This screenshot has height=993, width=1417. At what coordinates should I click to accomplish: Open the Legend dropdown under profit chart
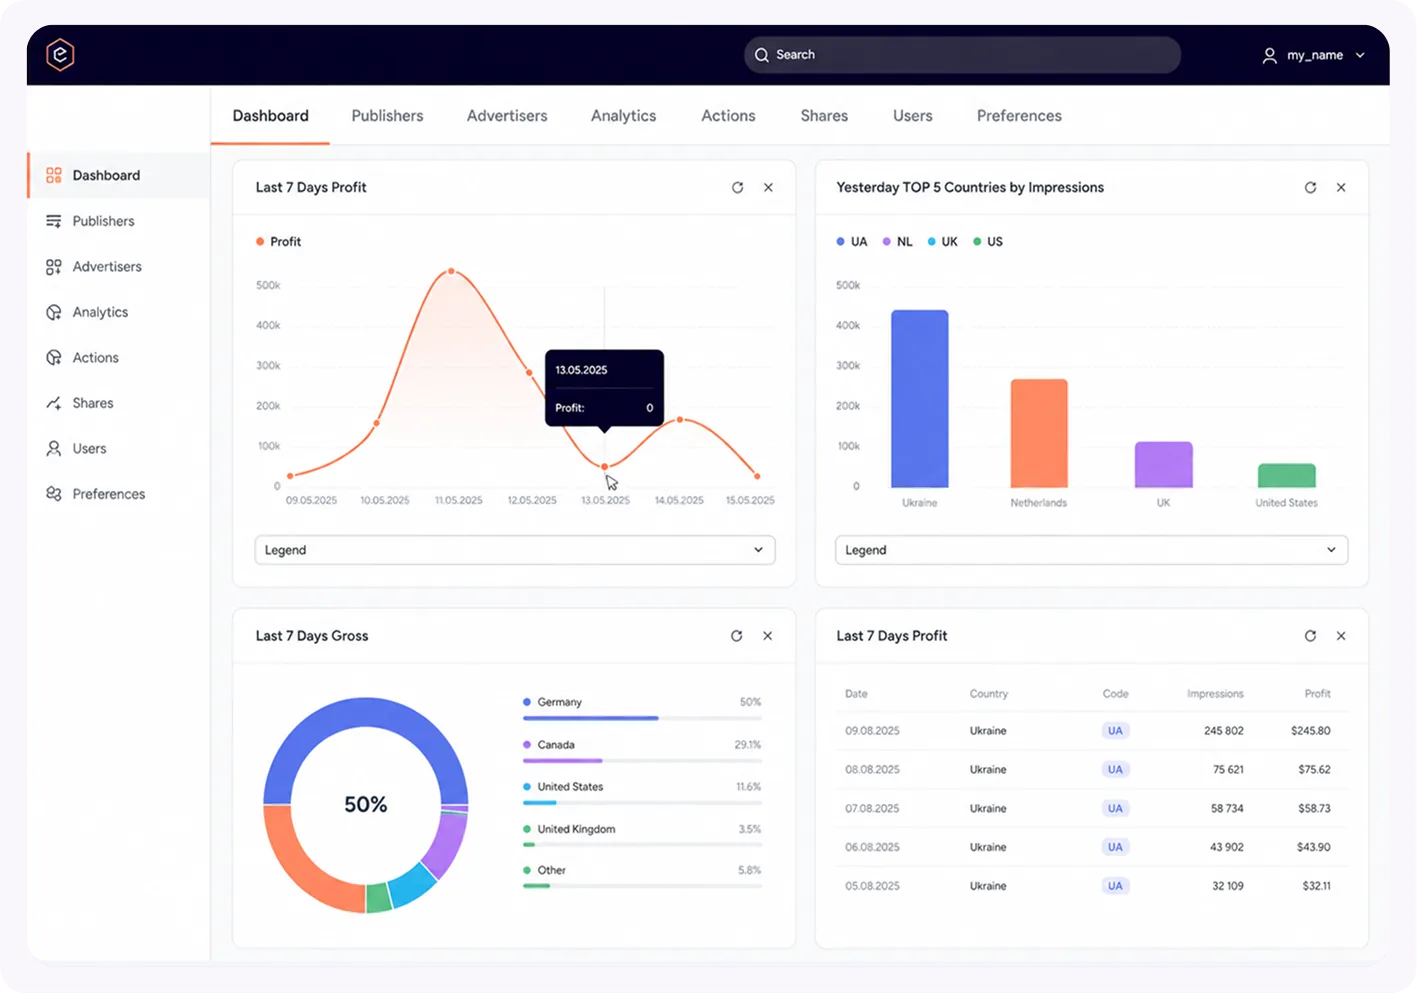point(515,550)
